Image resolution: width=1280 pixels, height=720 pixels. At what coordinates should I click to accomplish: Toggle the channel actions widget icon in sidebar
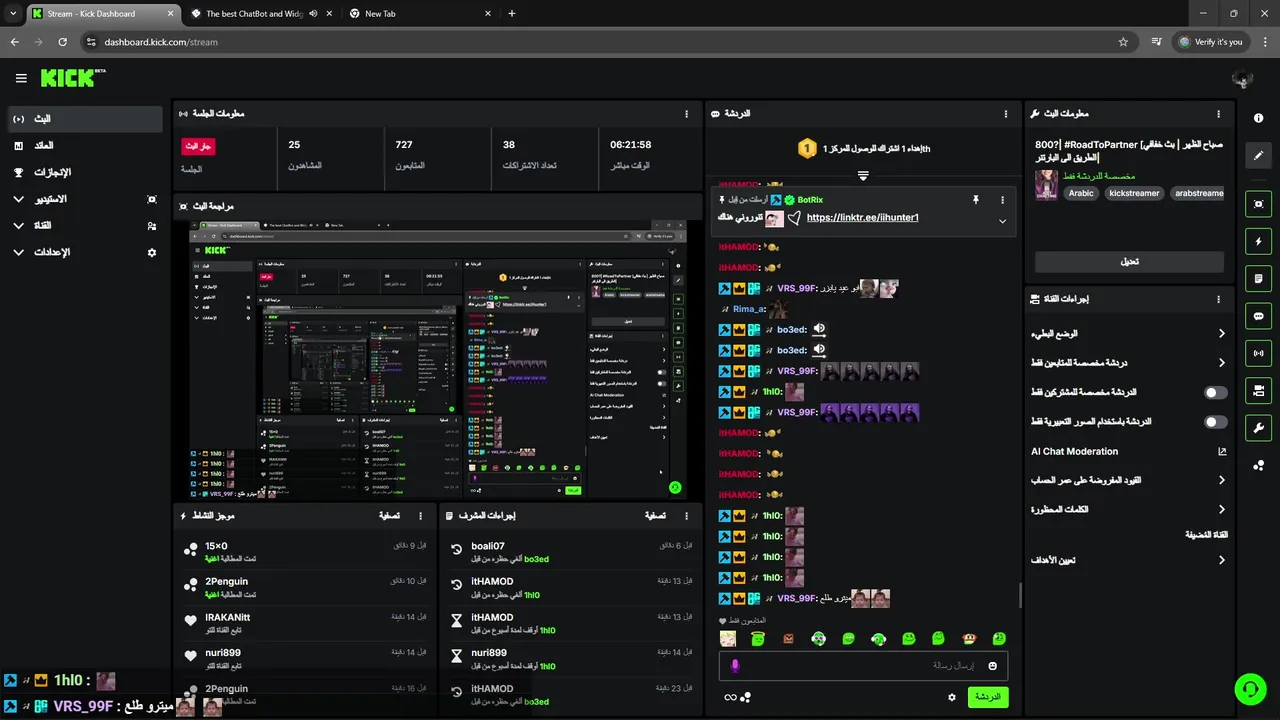(1258, 390)
